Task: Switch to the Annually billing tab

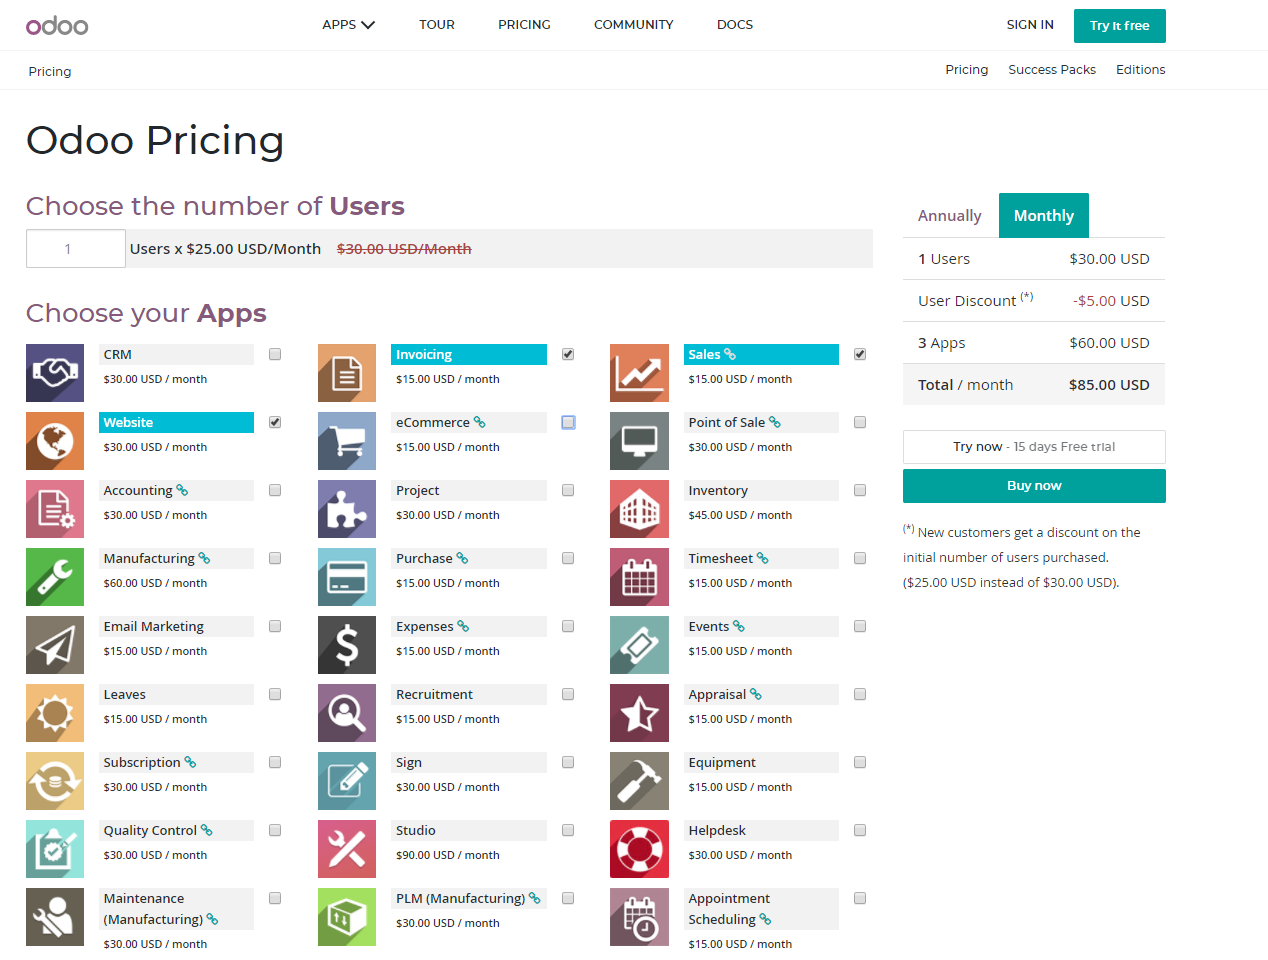Action: pos(950,216)
